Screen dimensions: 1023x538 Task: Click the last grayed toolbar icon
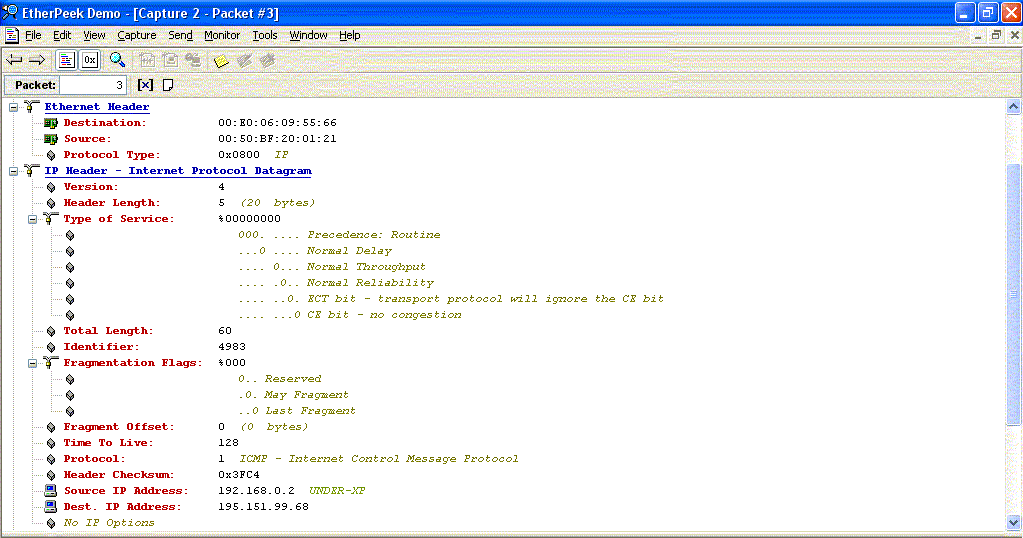coord(267,61)
